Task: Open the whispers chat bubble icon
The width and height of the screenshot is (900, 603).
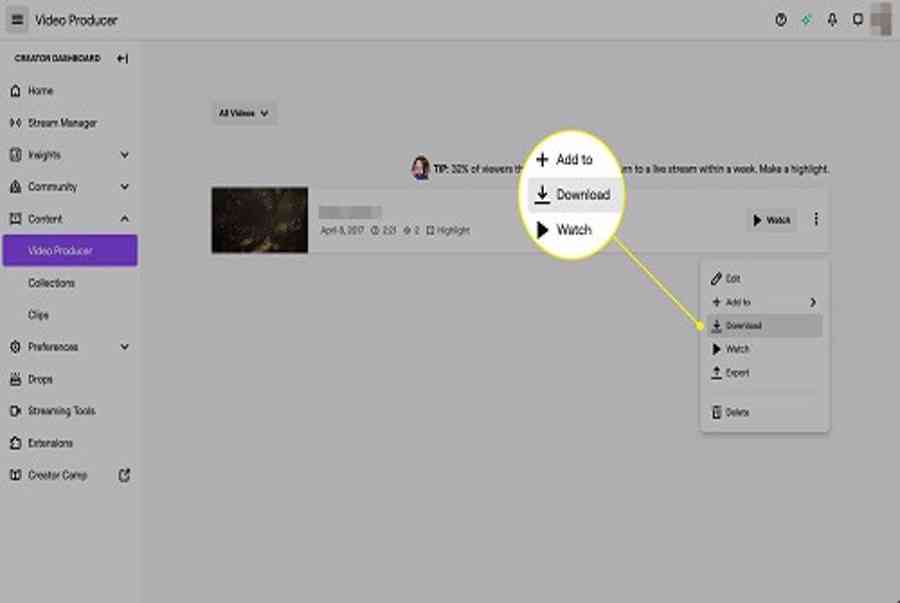Action: pos(858,20)
